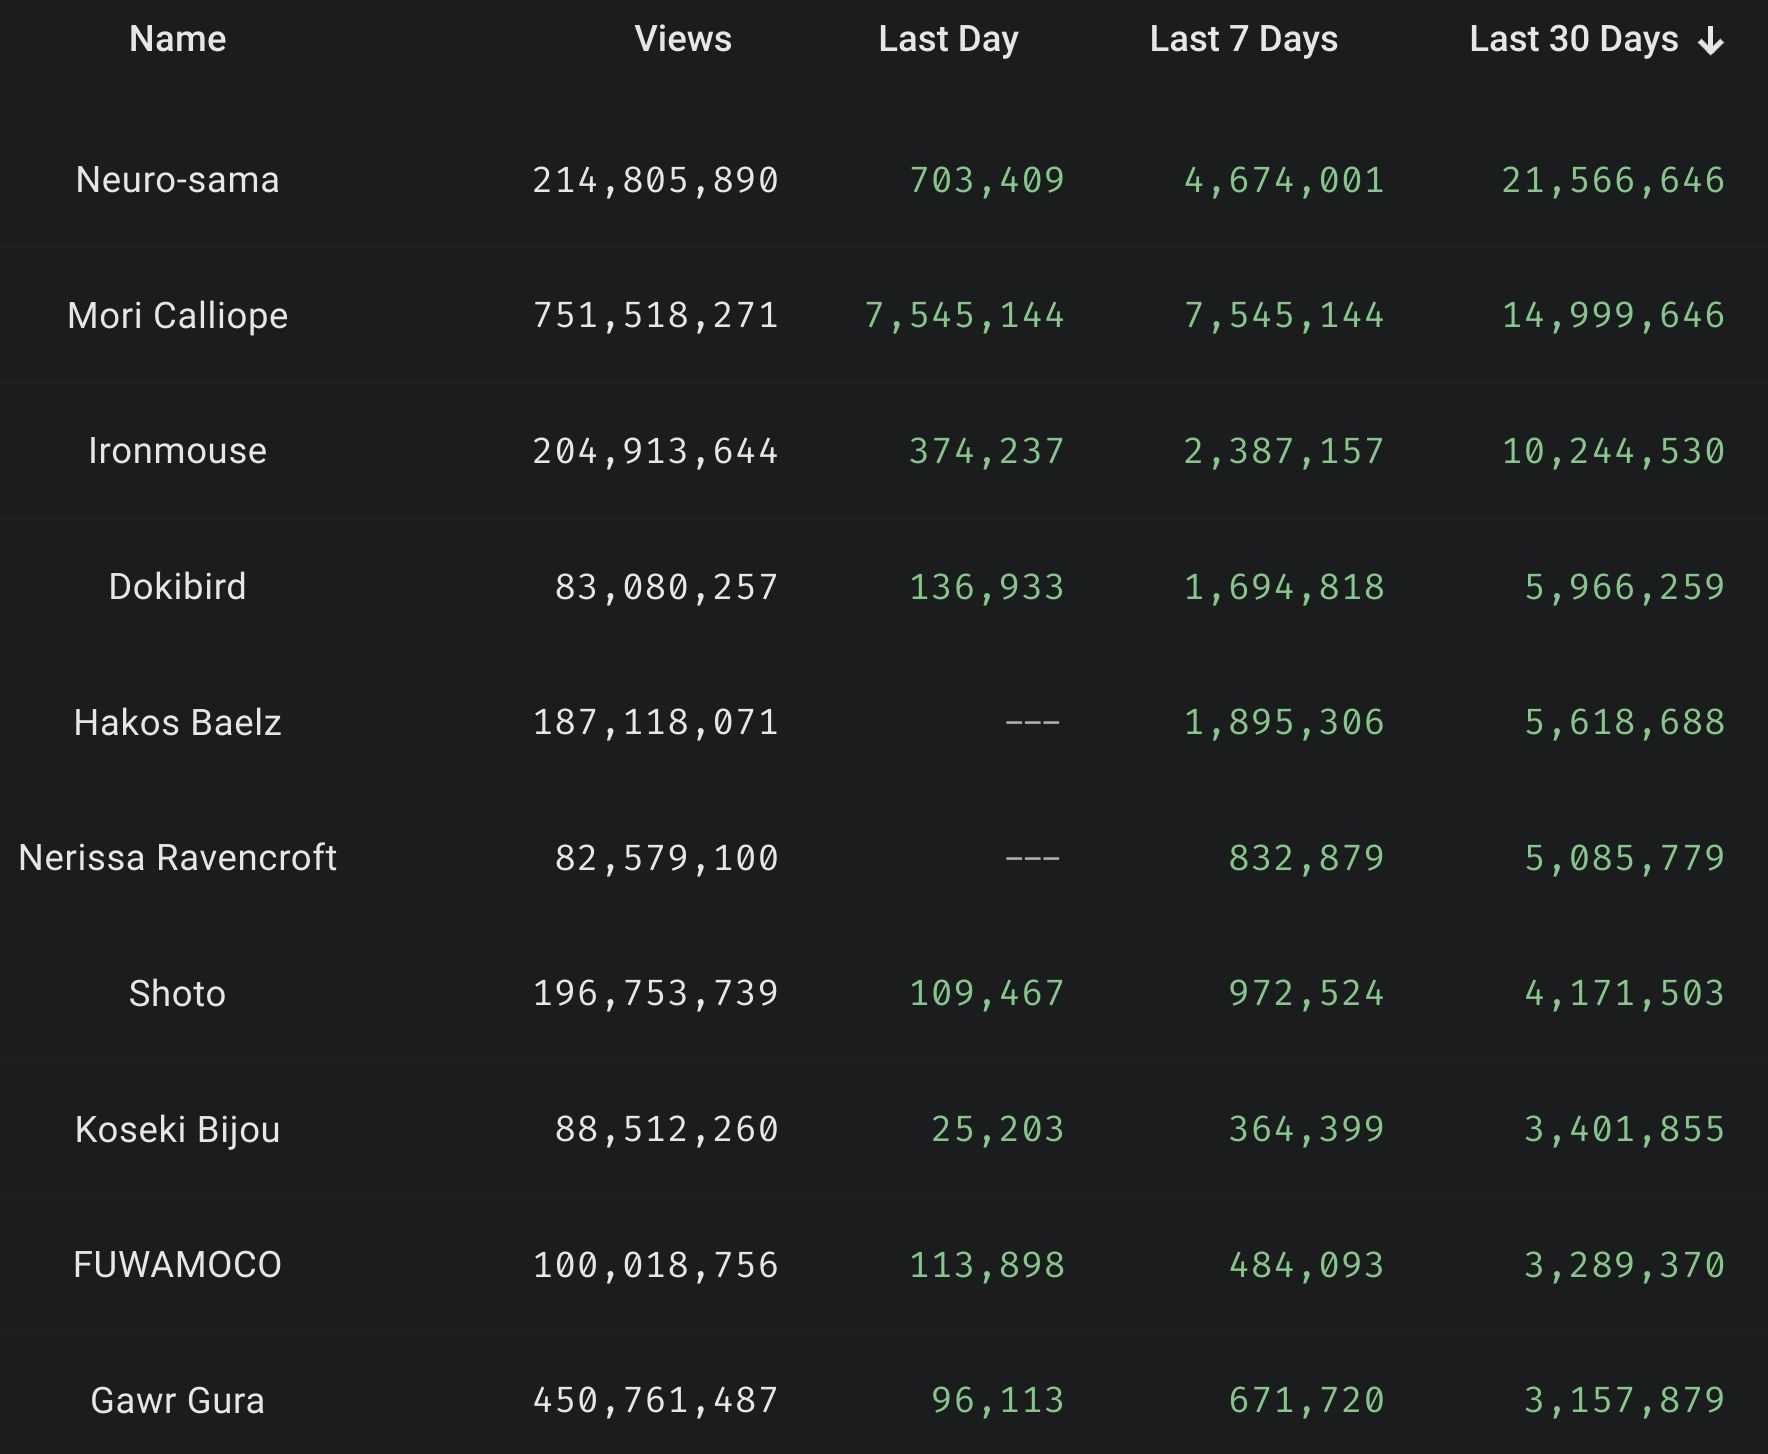Click Dokibird's last day value 136,933
This screenshot has width=1768, height=1454.
987,587
